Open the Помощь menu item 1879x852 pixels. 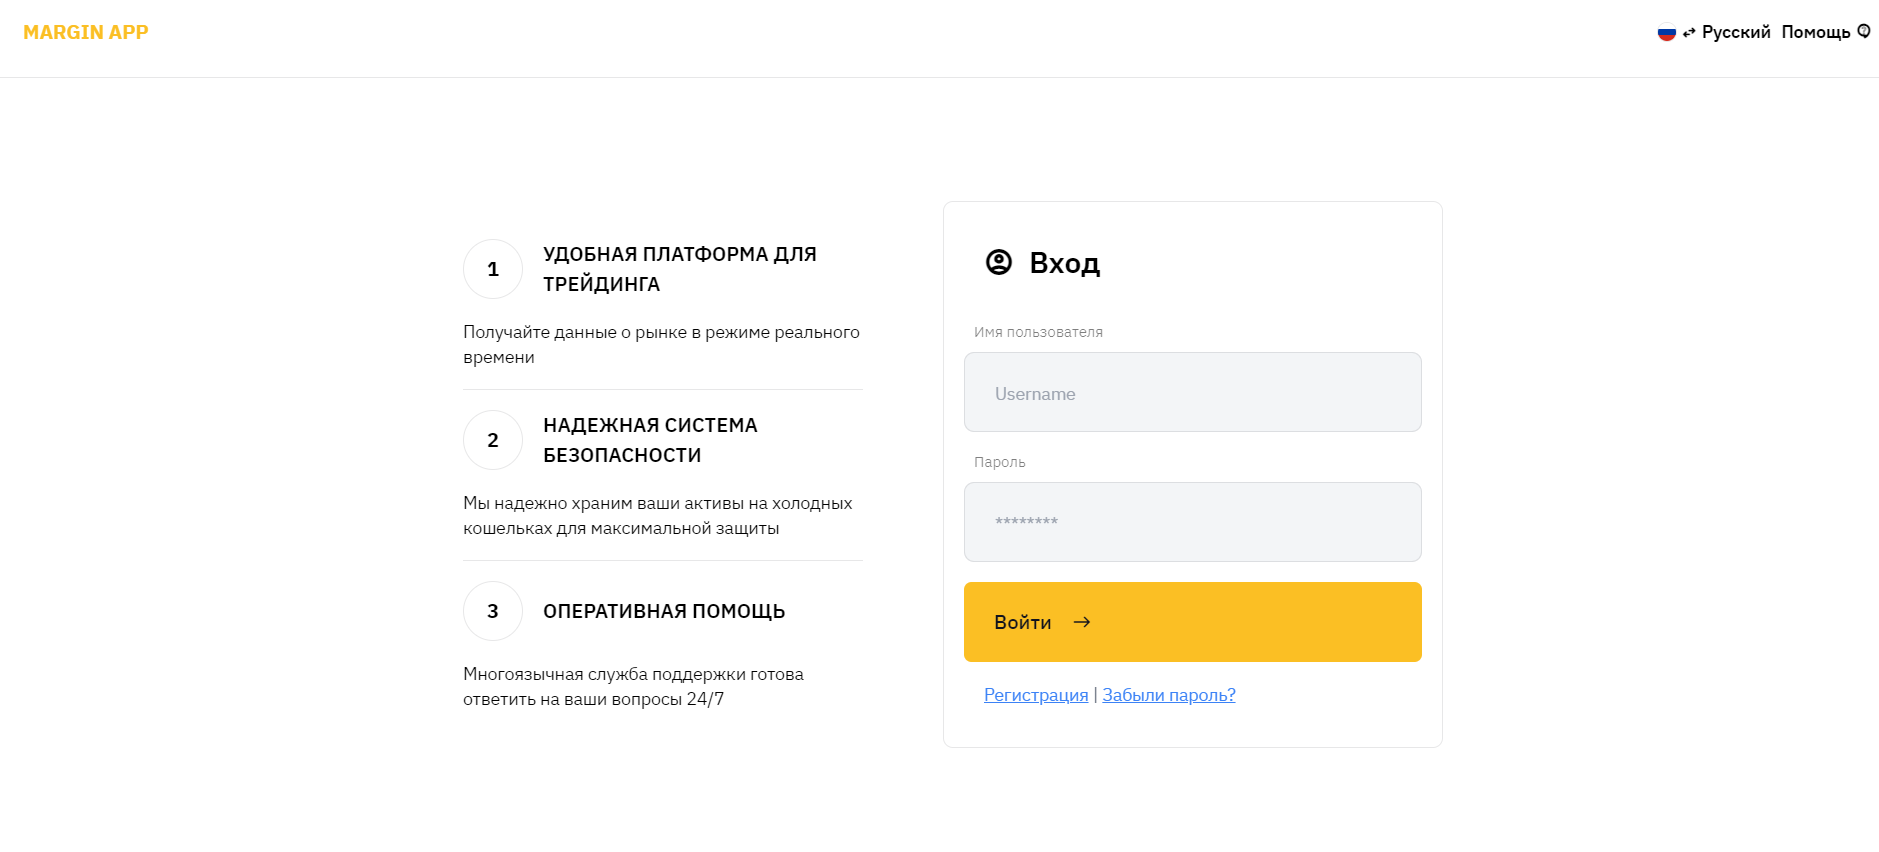tap(1815, 32)
